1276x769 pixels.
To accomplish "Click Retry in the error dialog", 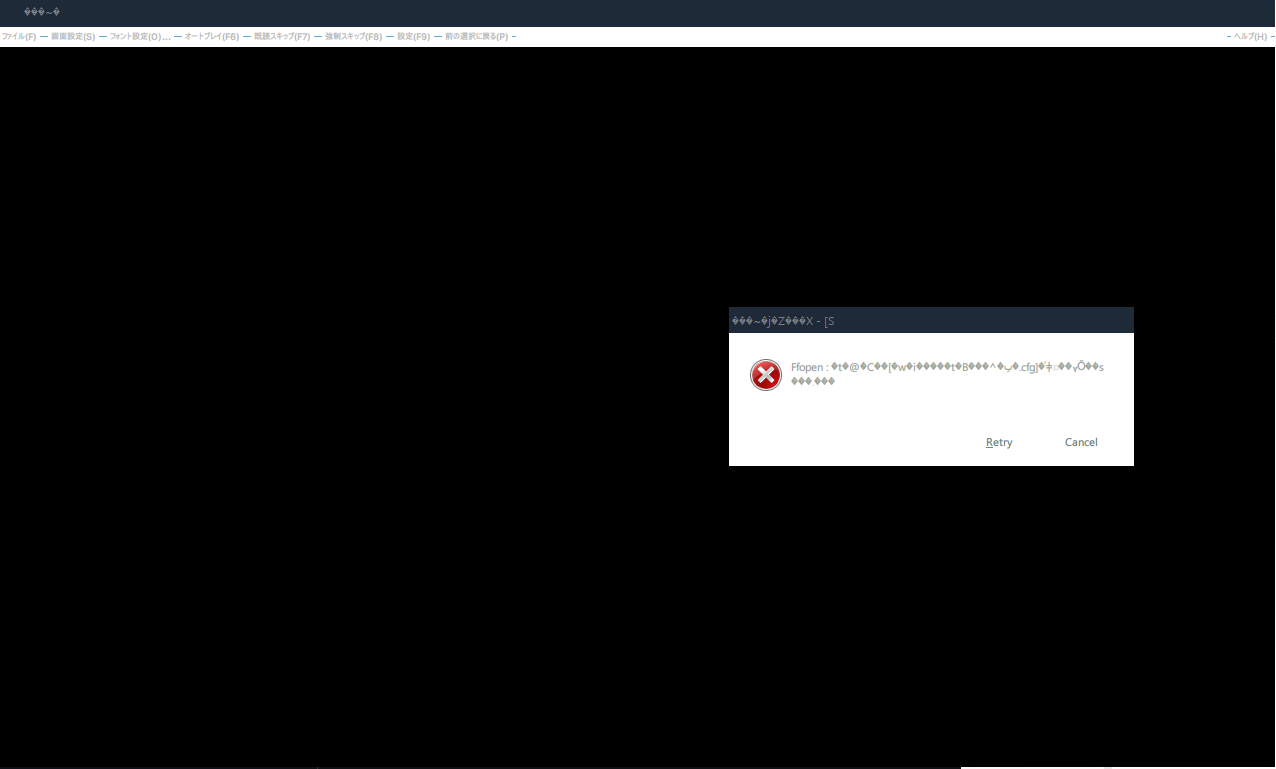I will [997, 442].
